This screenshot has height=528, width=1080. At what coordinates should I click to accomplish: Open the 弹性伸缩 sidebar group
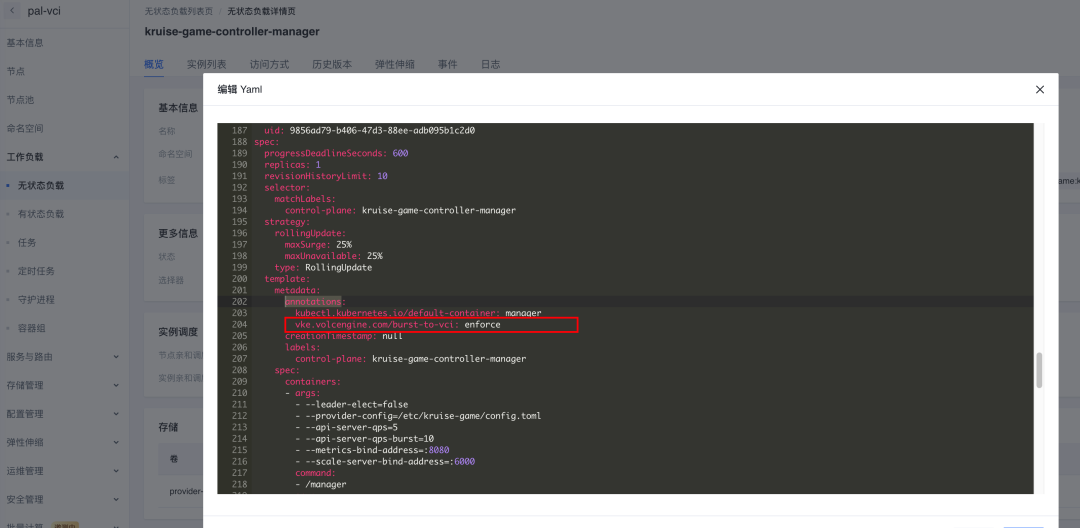click(116, 442)
